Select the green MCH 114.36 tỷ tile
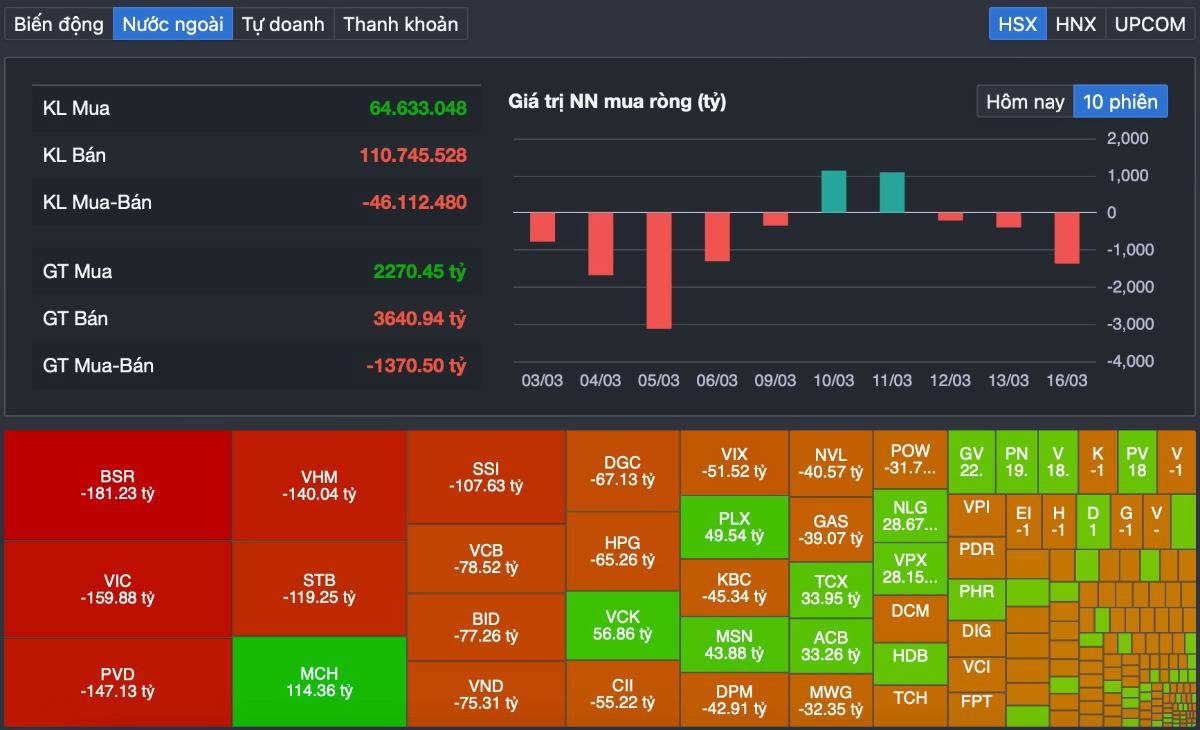The height and width of the screenshot is (730, 1200). (x=319, y=682)
